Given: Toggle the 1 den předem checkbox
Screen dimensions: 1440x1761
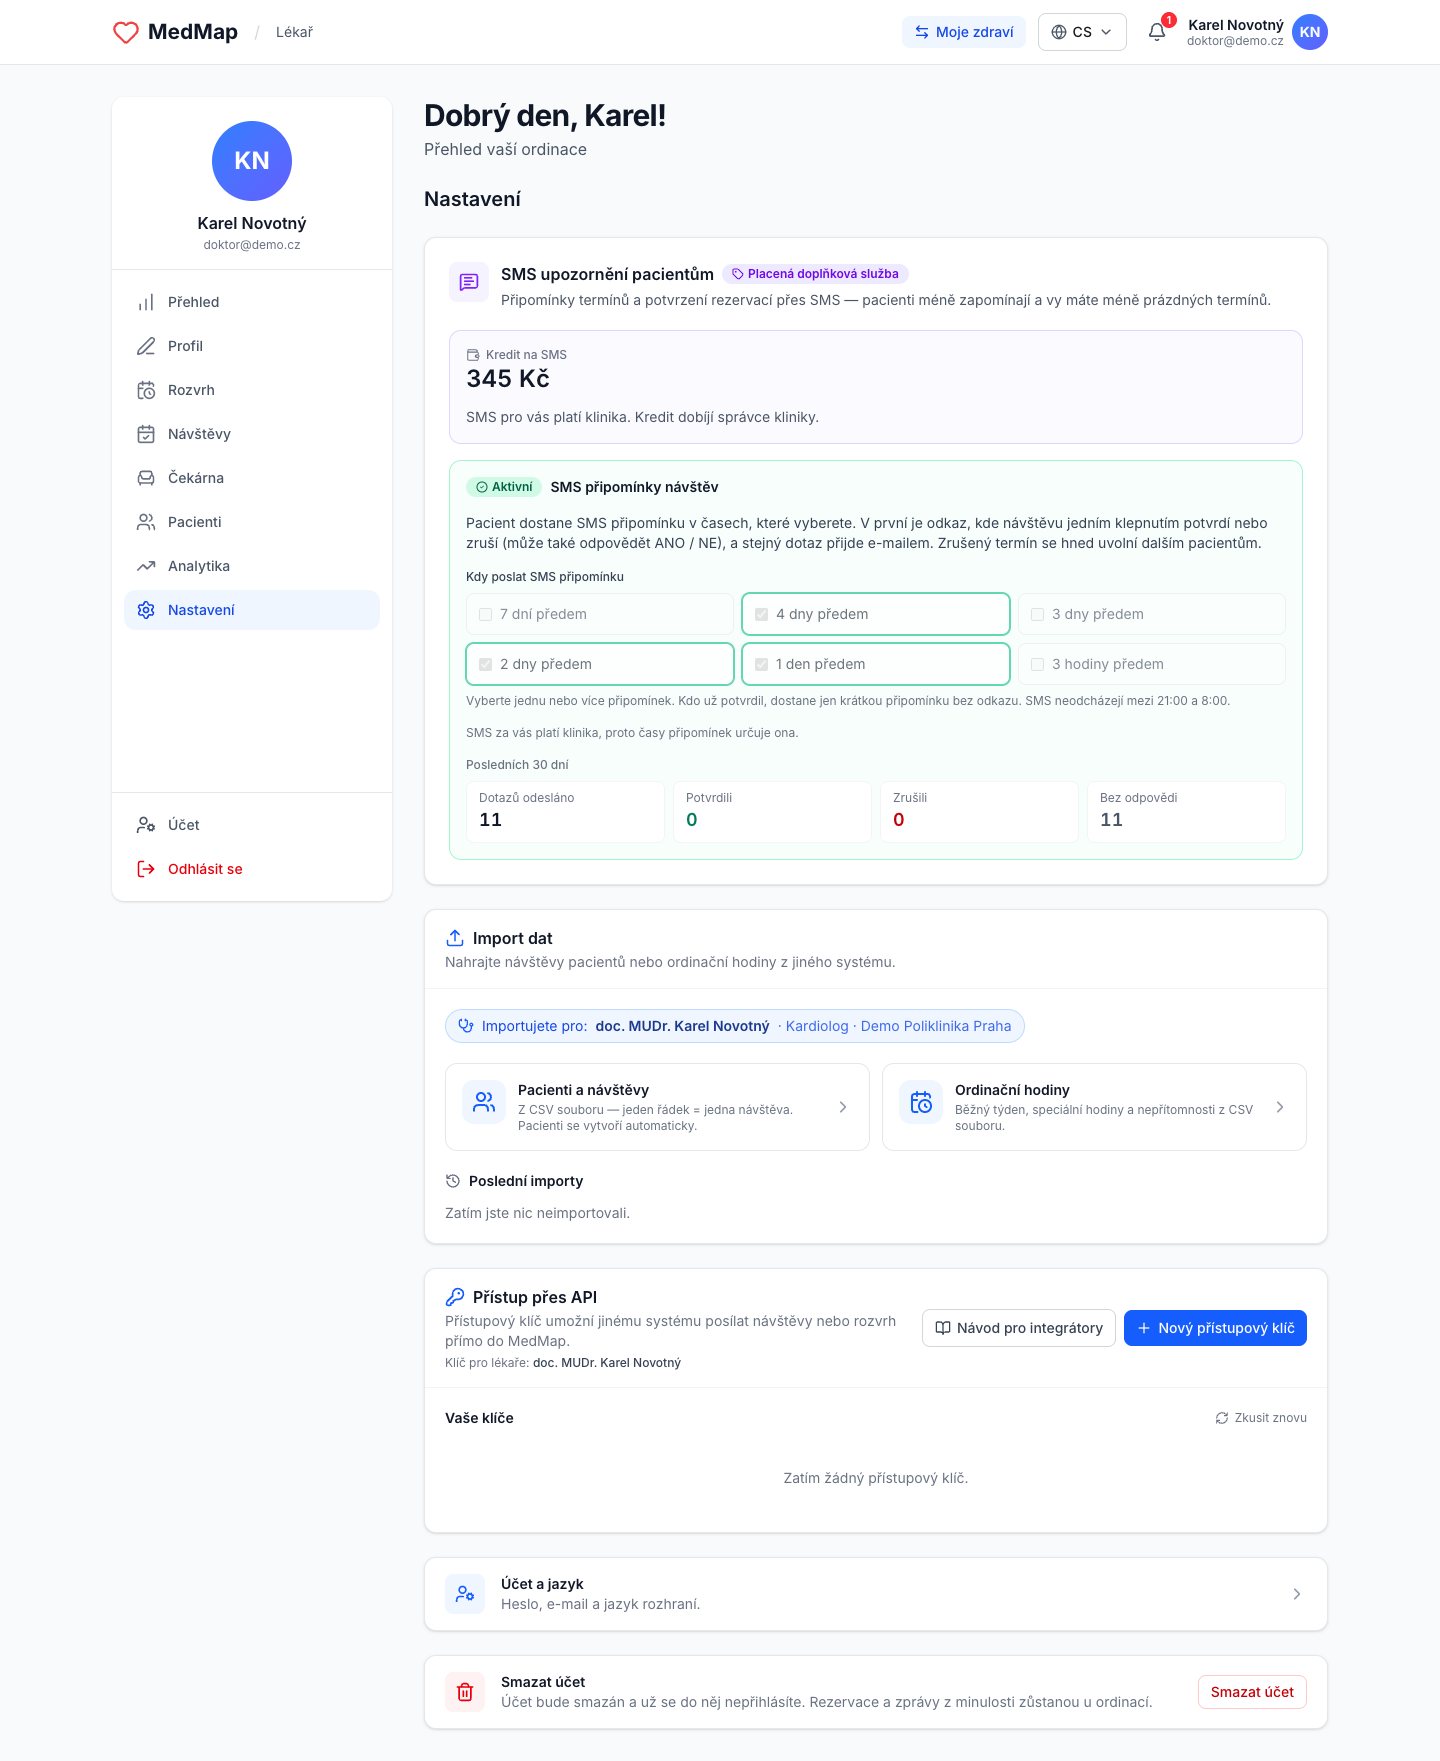Looking at the screenshot, I should (762, 664).
